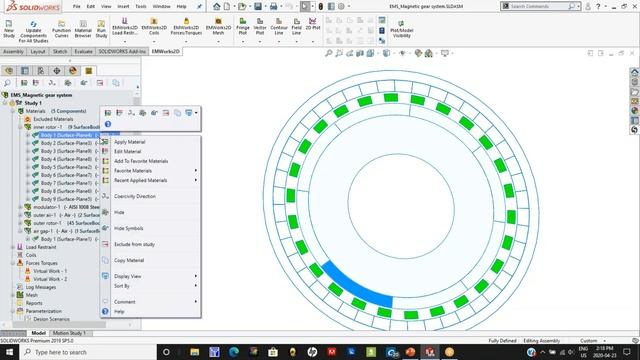This screenshot has width=640, height=360.
Task: Open File Explorer from taskbar
Action: [x=195, y=352]
